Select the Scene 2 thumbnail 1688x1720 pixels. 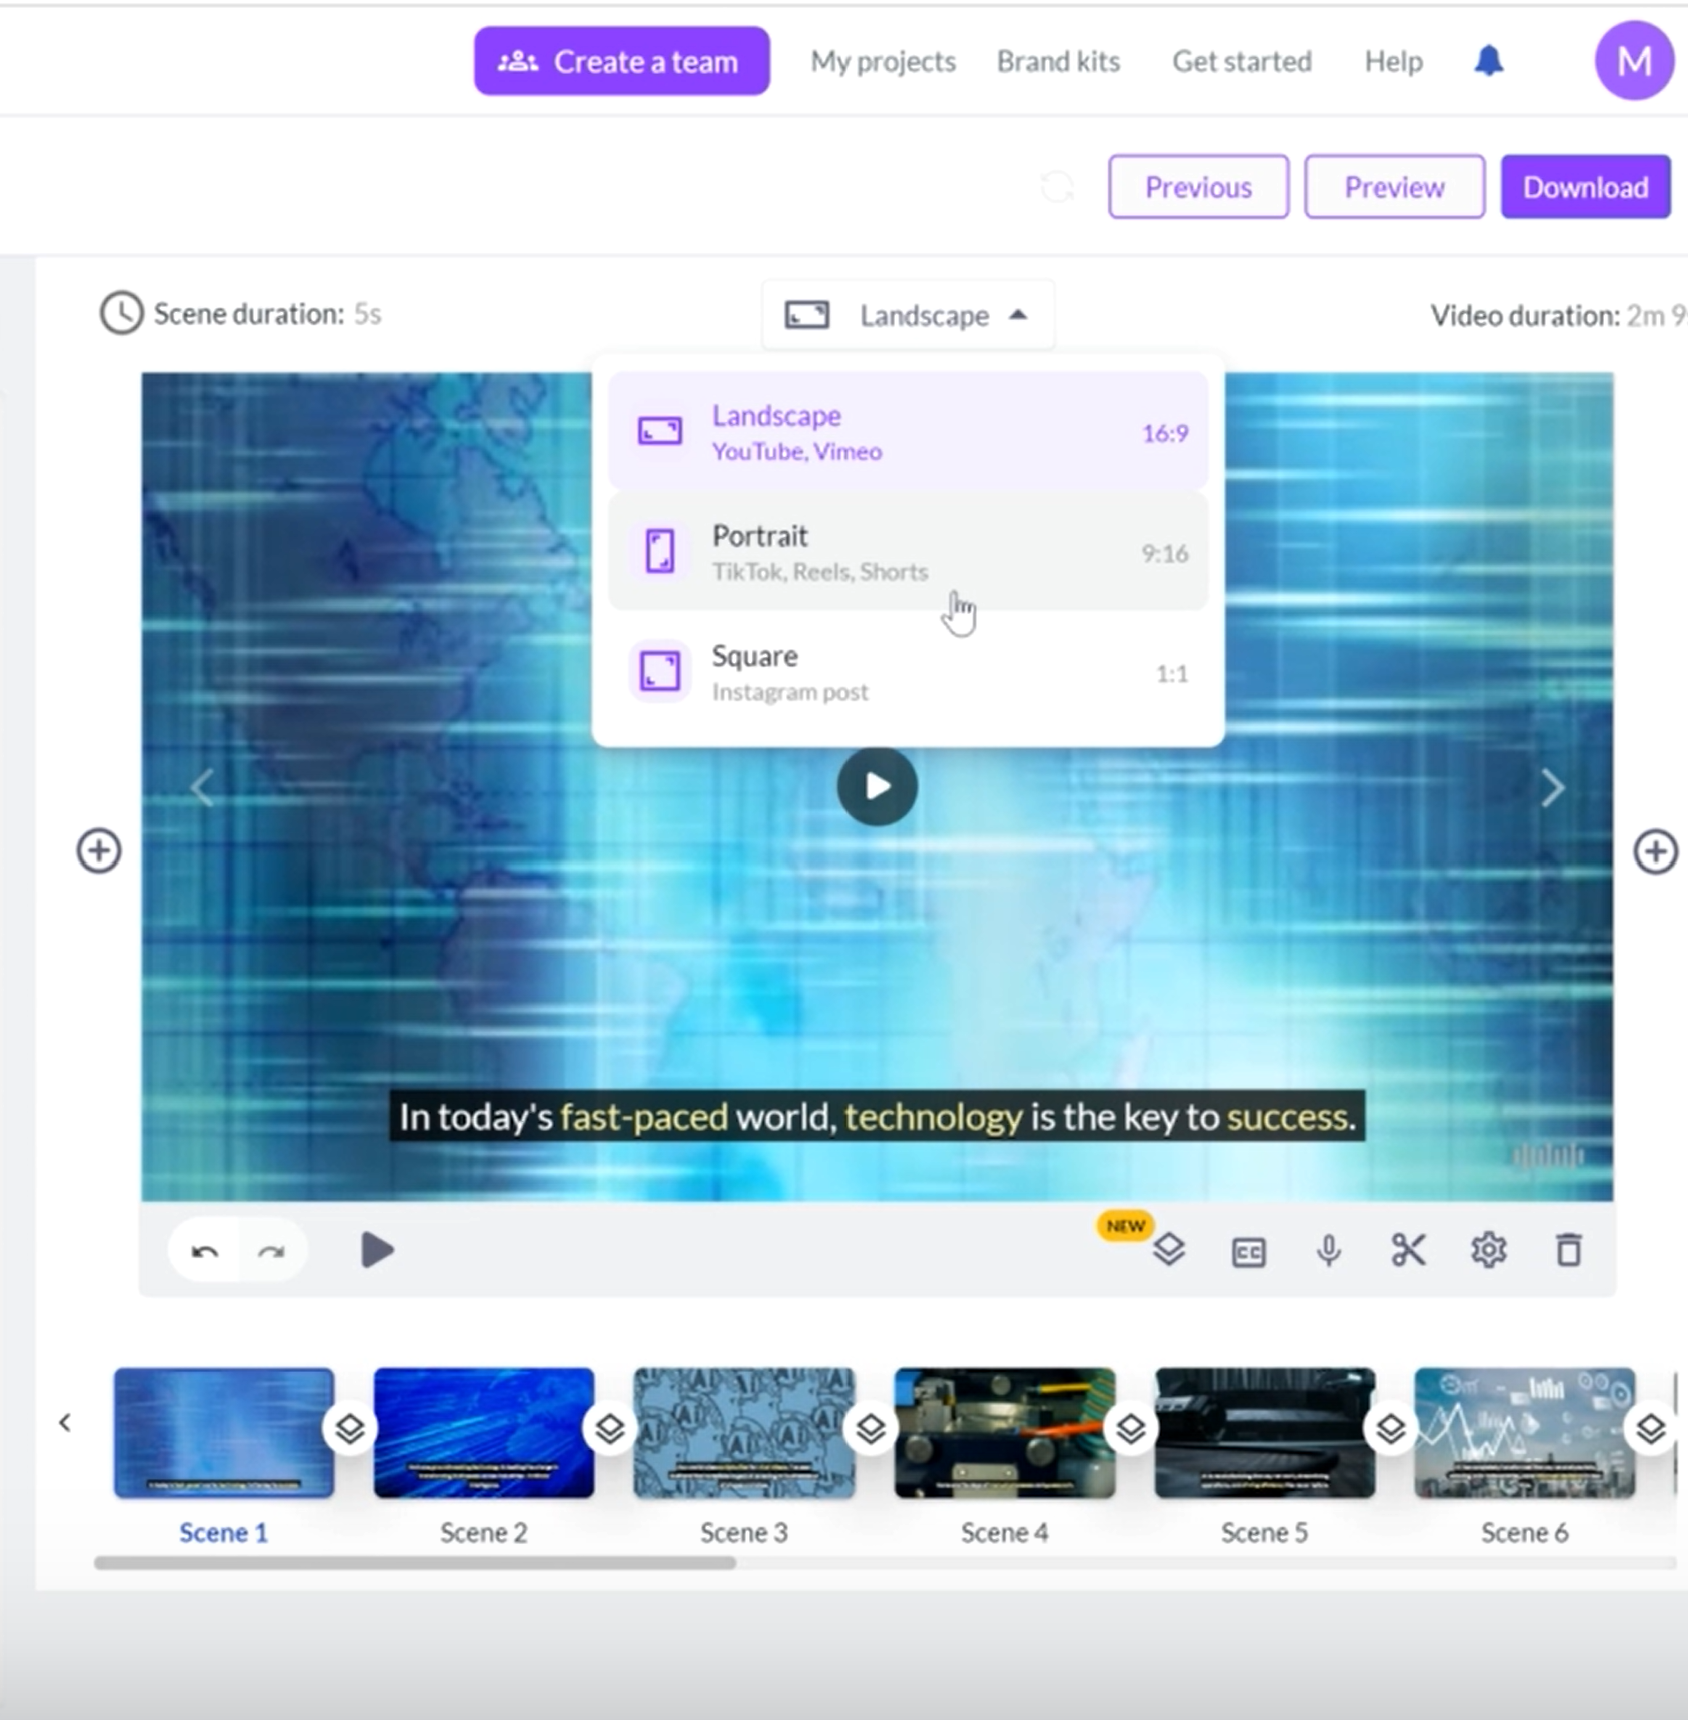point(484,1433)
